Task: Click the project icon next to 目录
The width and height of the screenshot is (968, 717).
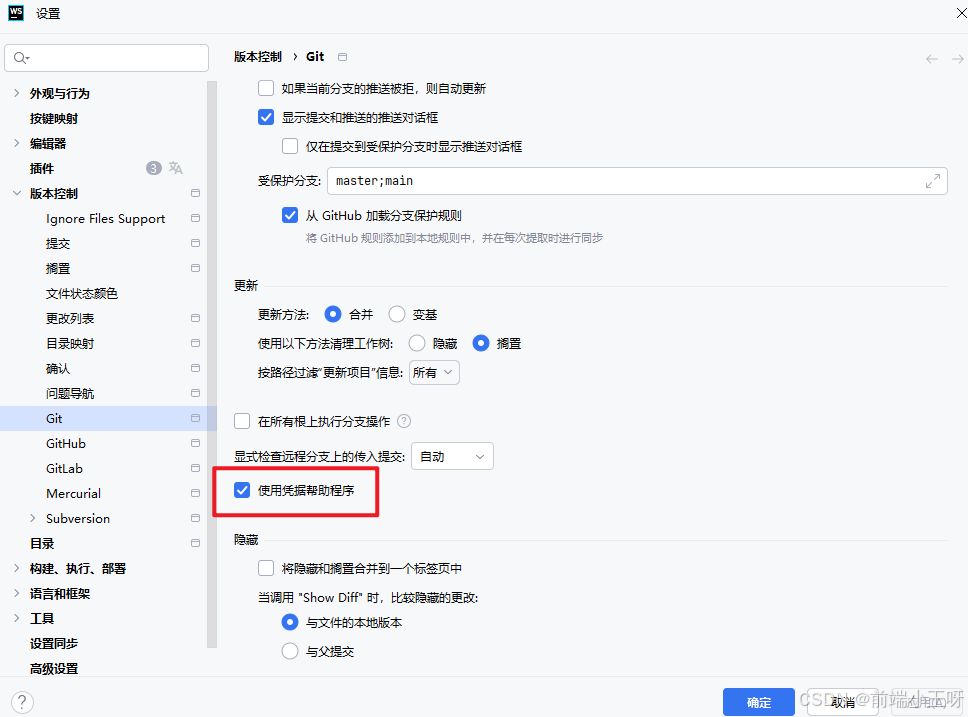Action: click(196, 543)
